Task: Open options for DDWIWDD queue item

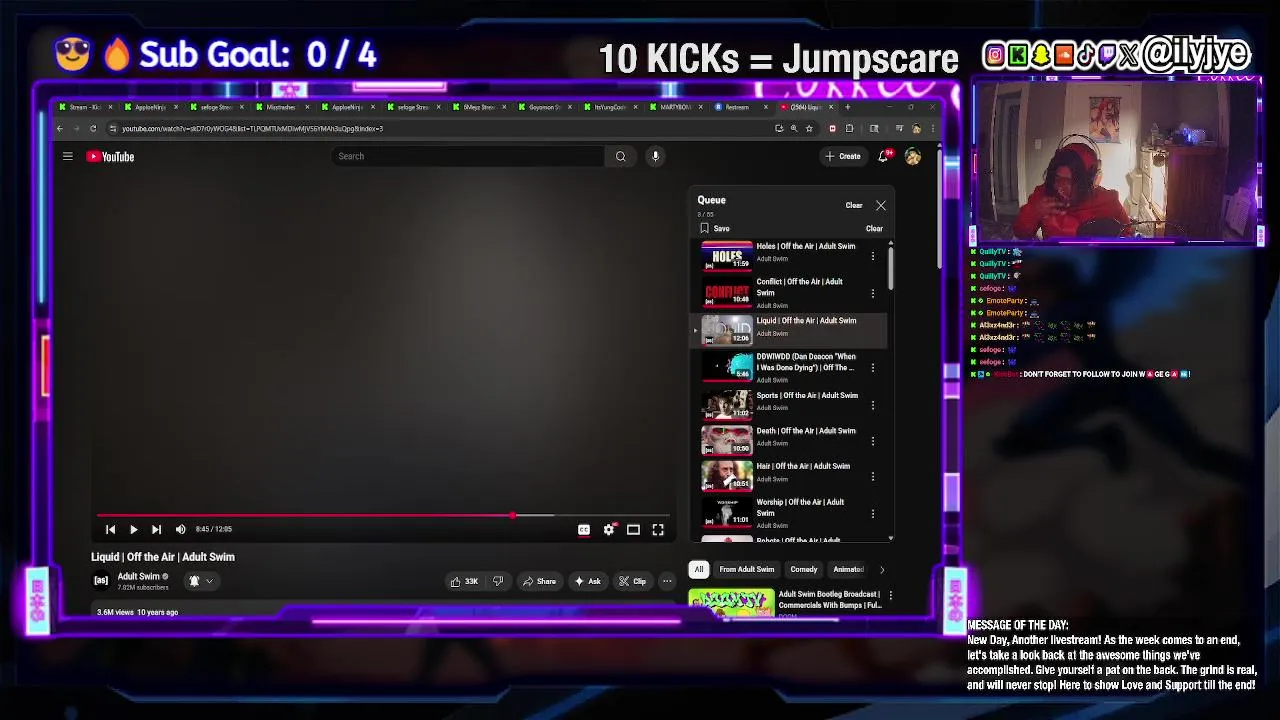Action: [x=873, y=368]
